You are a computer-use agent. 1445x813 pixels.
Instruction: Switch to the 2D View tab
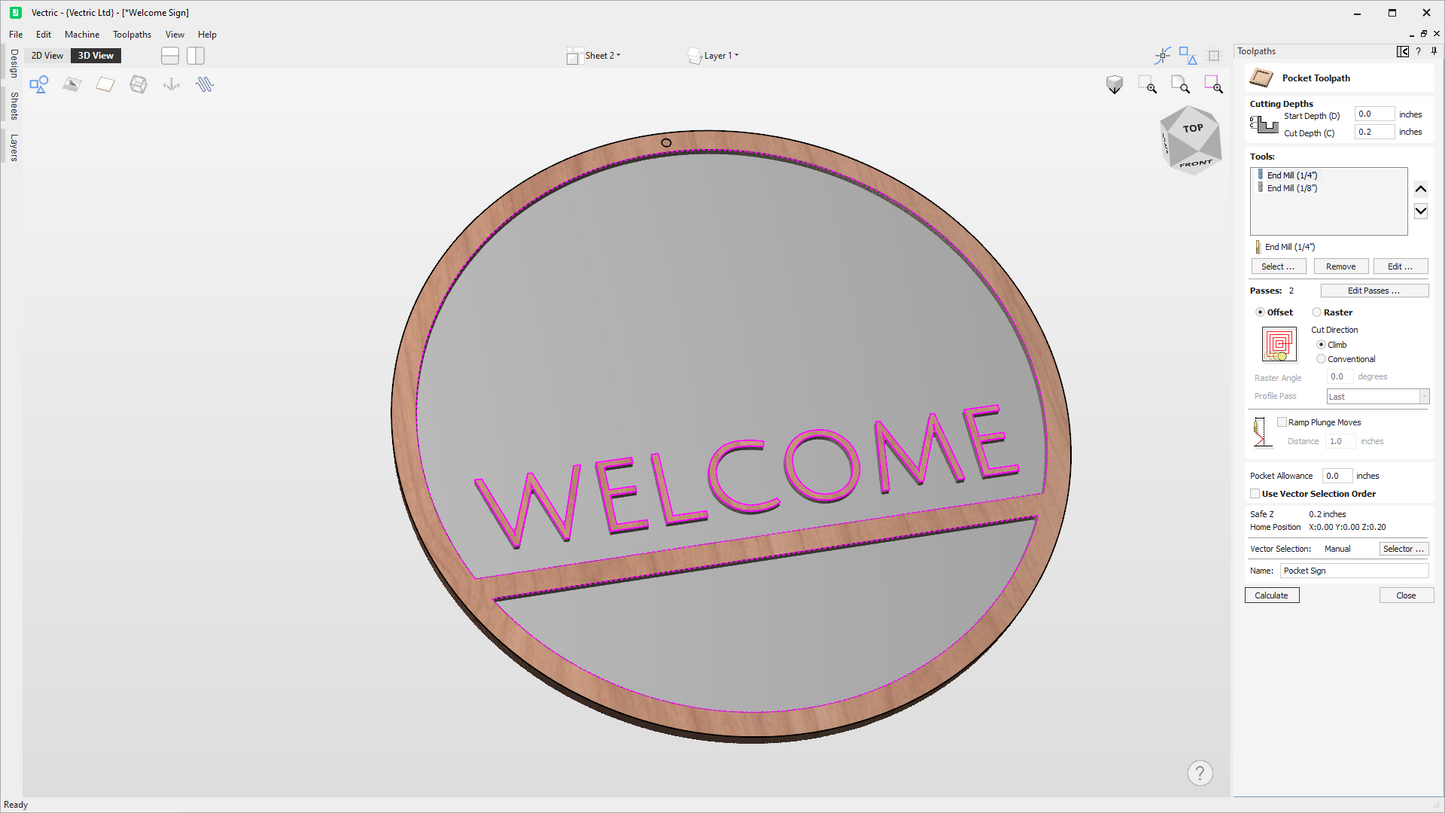(46, 55)
